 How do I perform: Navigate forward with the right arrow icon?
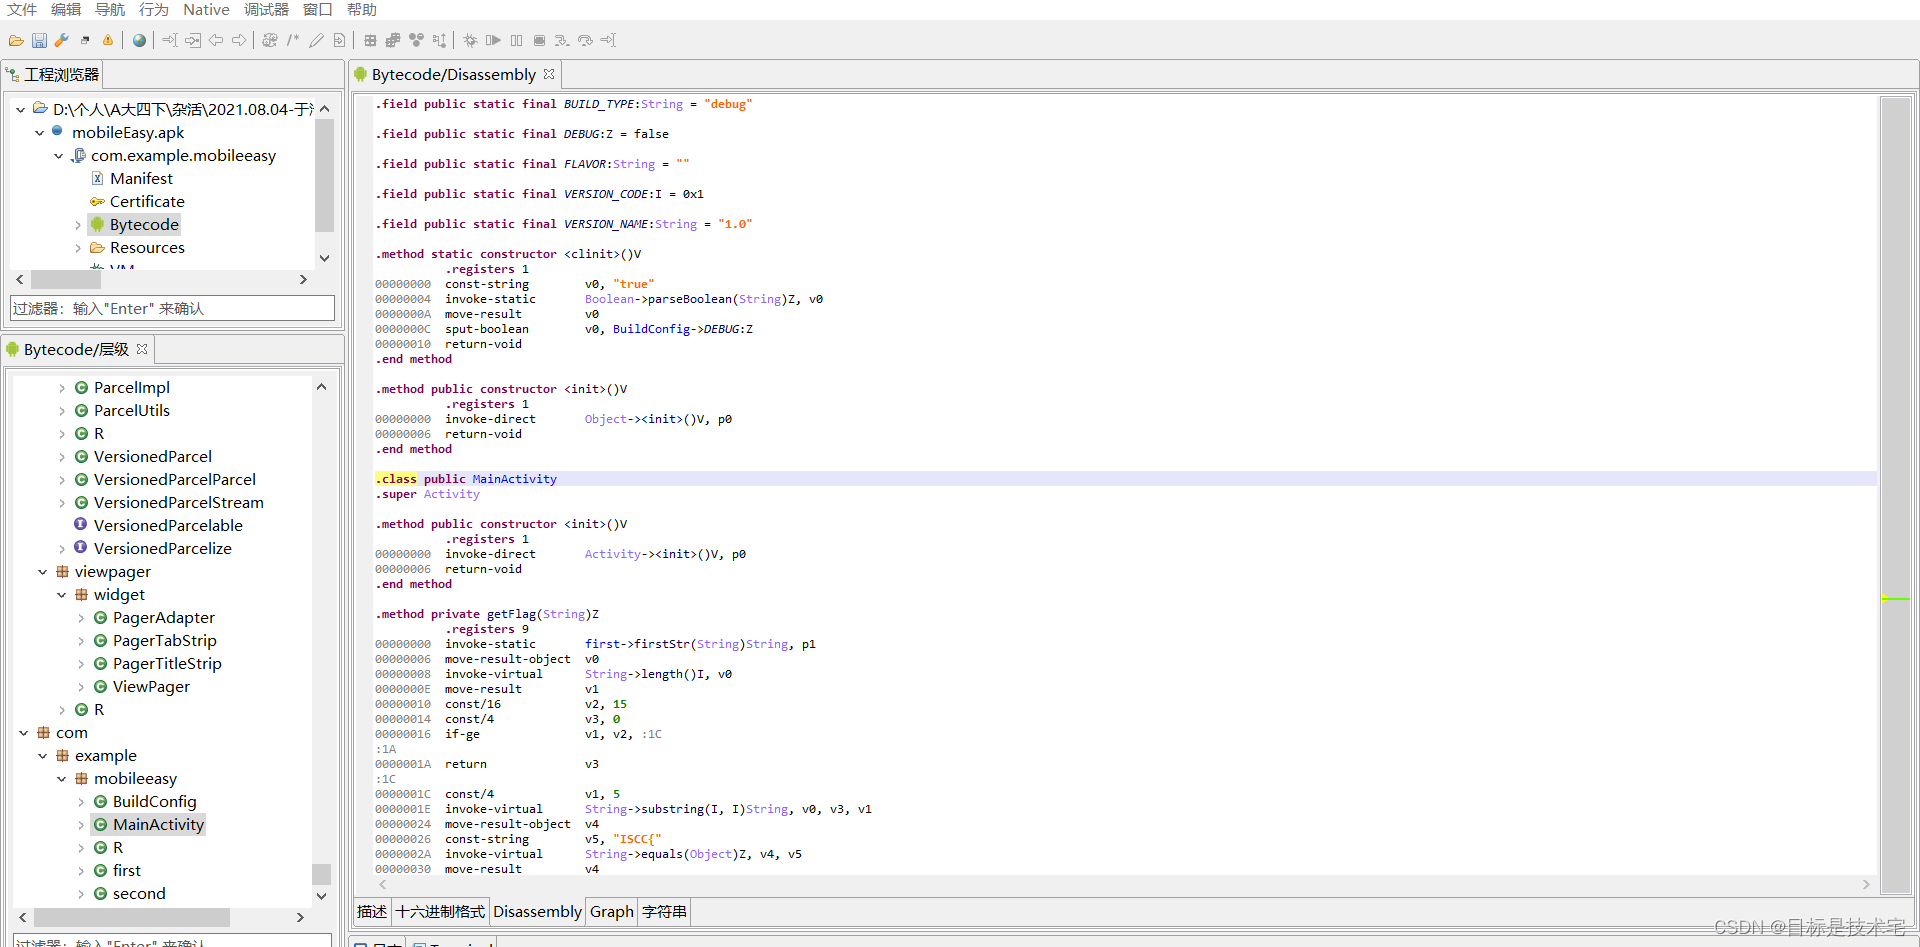point(239,41)
